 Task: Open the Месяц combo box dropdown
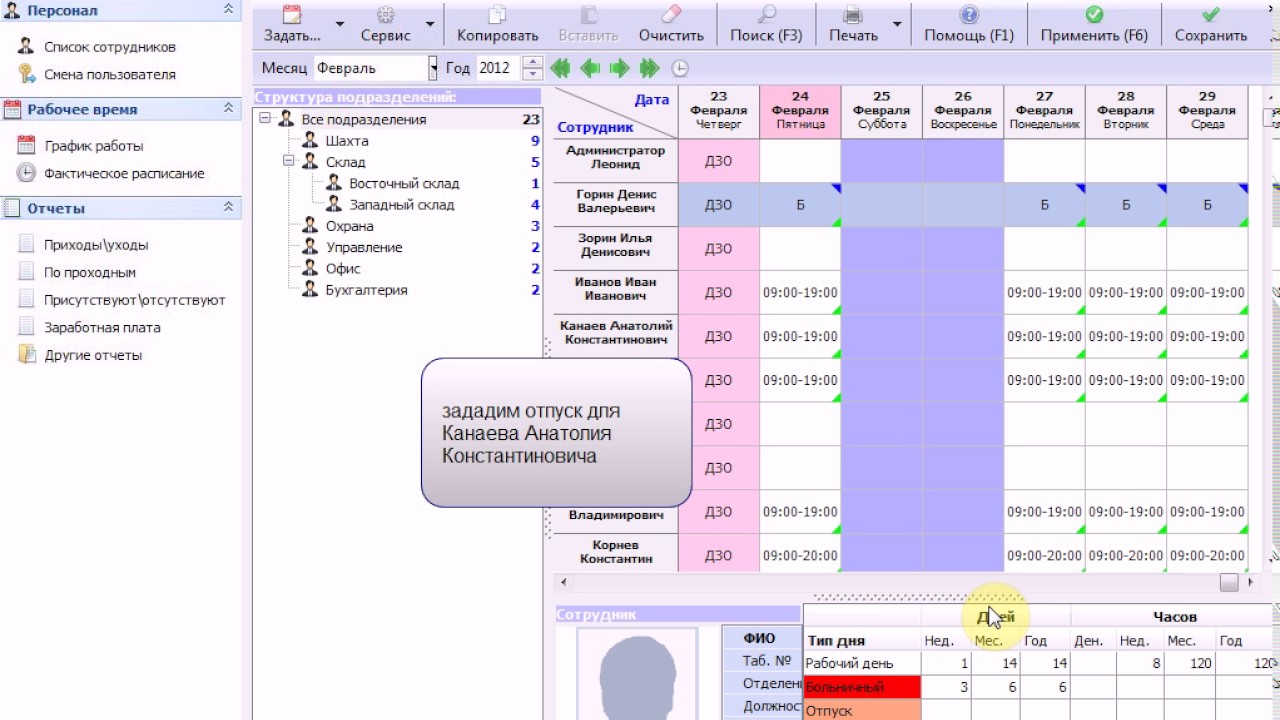[433, 68]
